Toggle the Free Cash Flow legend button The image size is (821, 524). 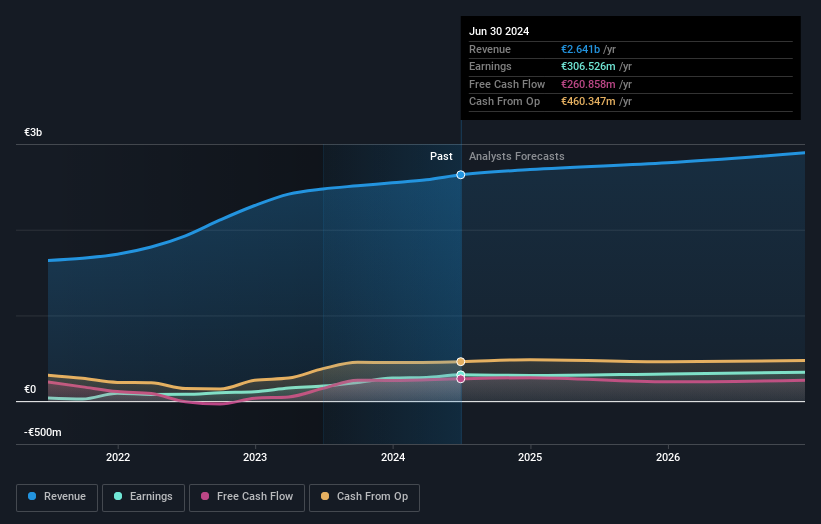pos(247,497)
